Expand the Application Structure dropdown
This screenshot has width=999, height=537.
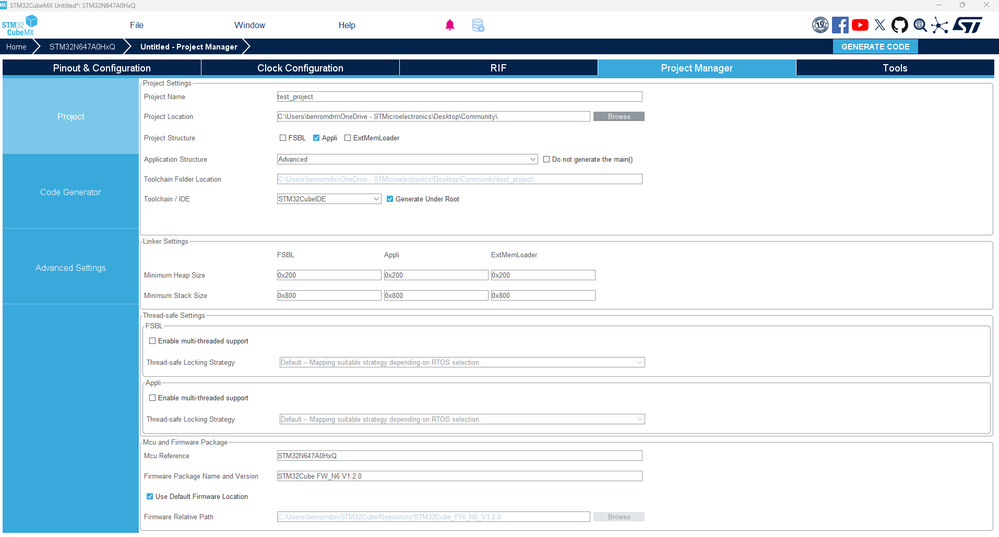pos(407,159)
